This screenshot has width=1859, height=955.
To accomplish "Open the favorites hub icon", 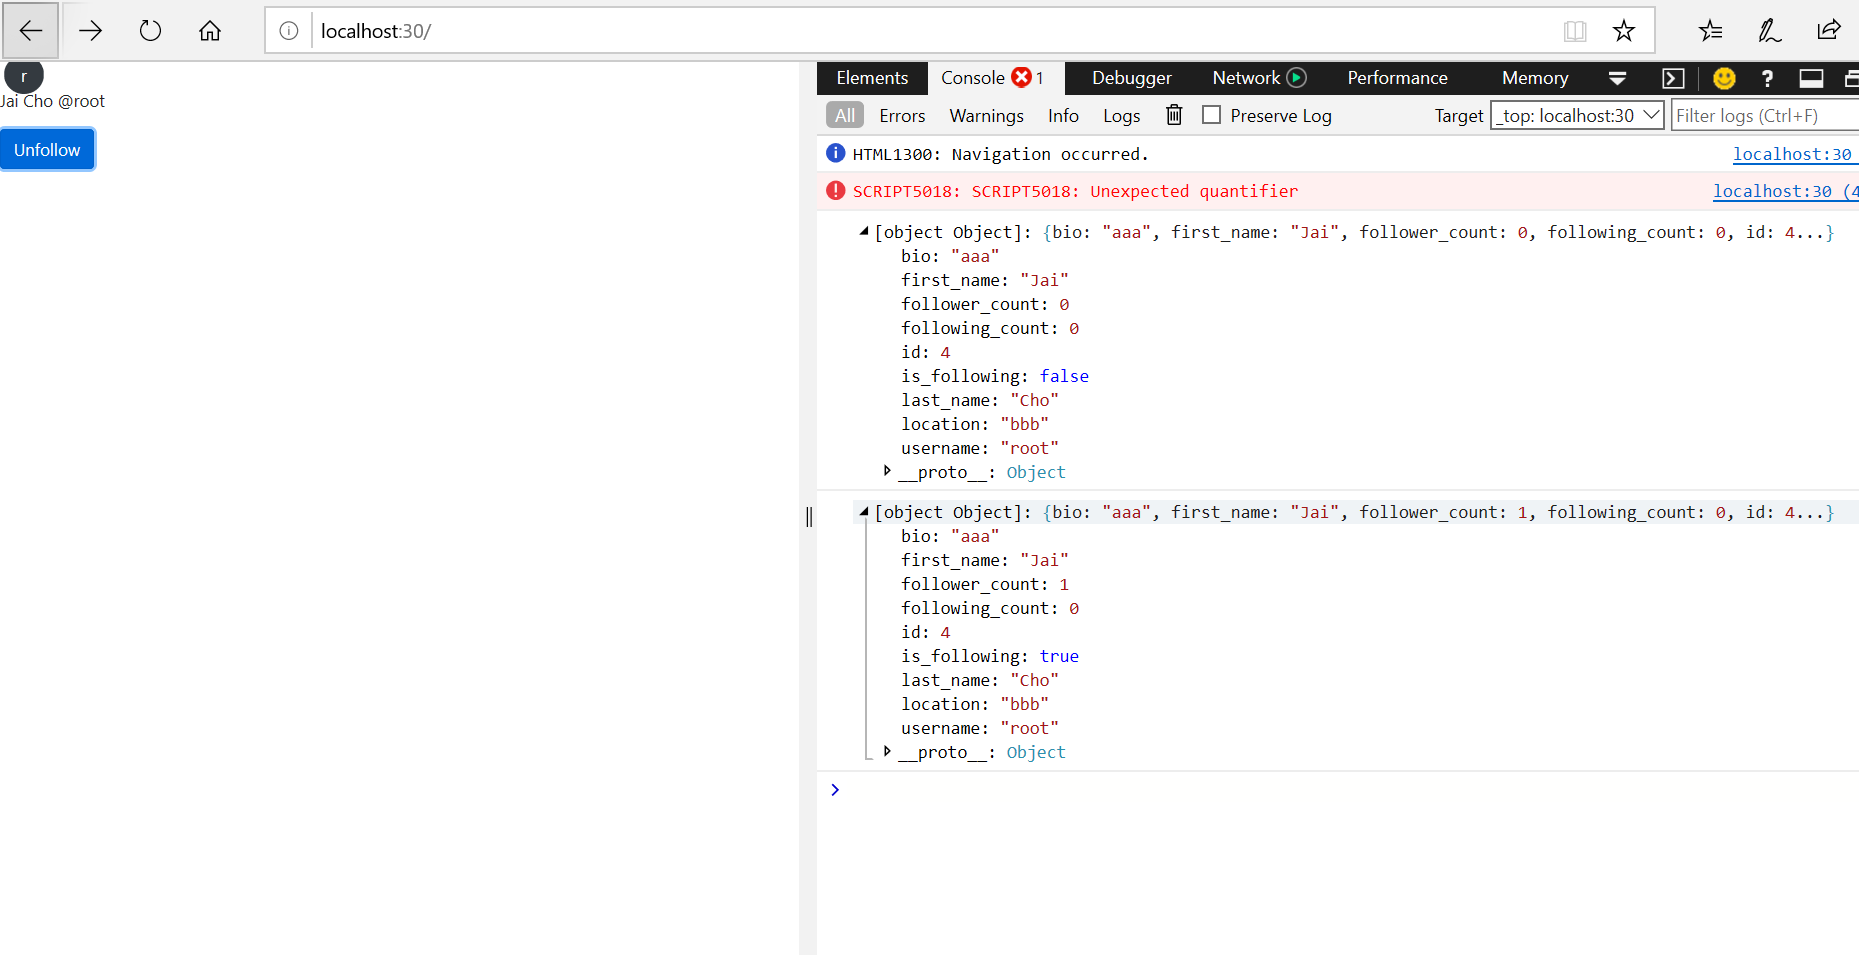I will click(1710, 31).
